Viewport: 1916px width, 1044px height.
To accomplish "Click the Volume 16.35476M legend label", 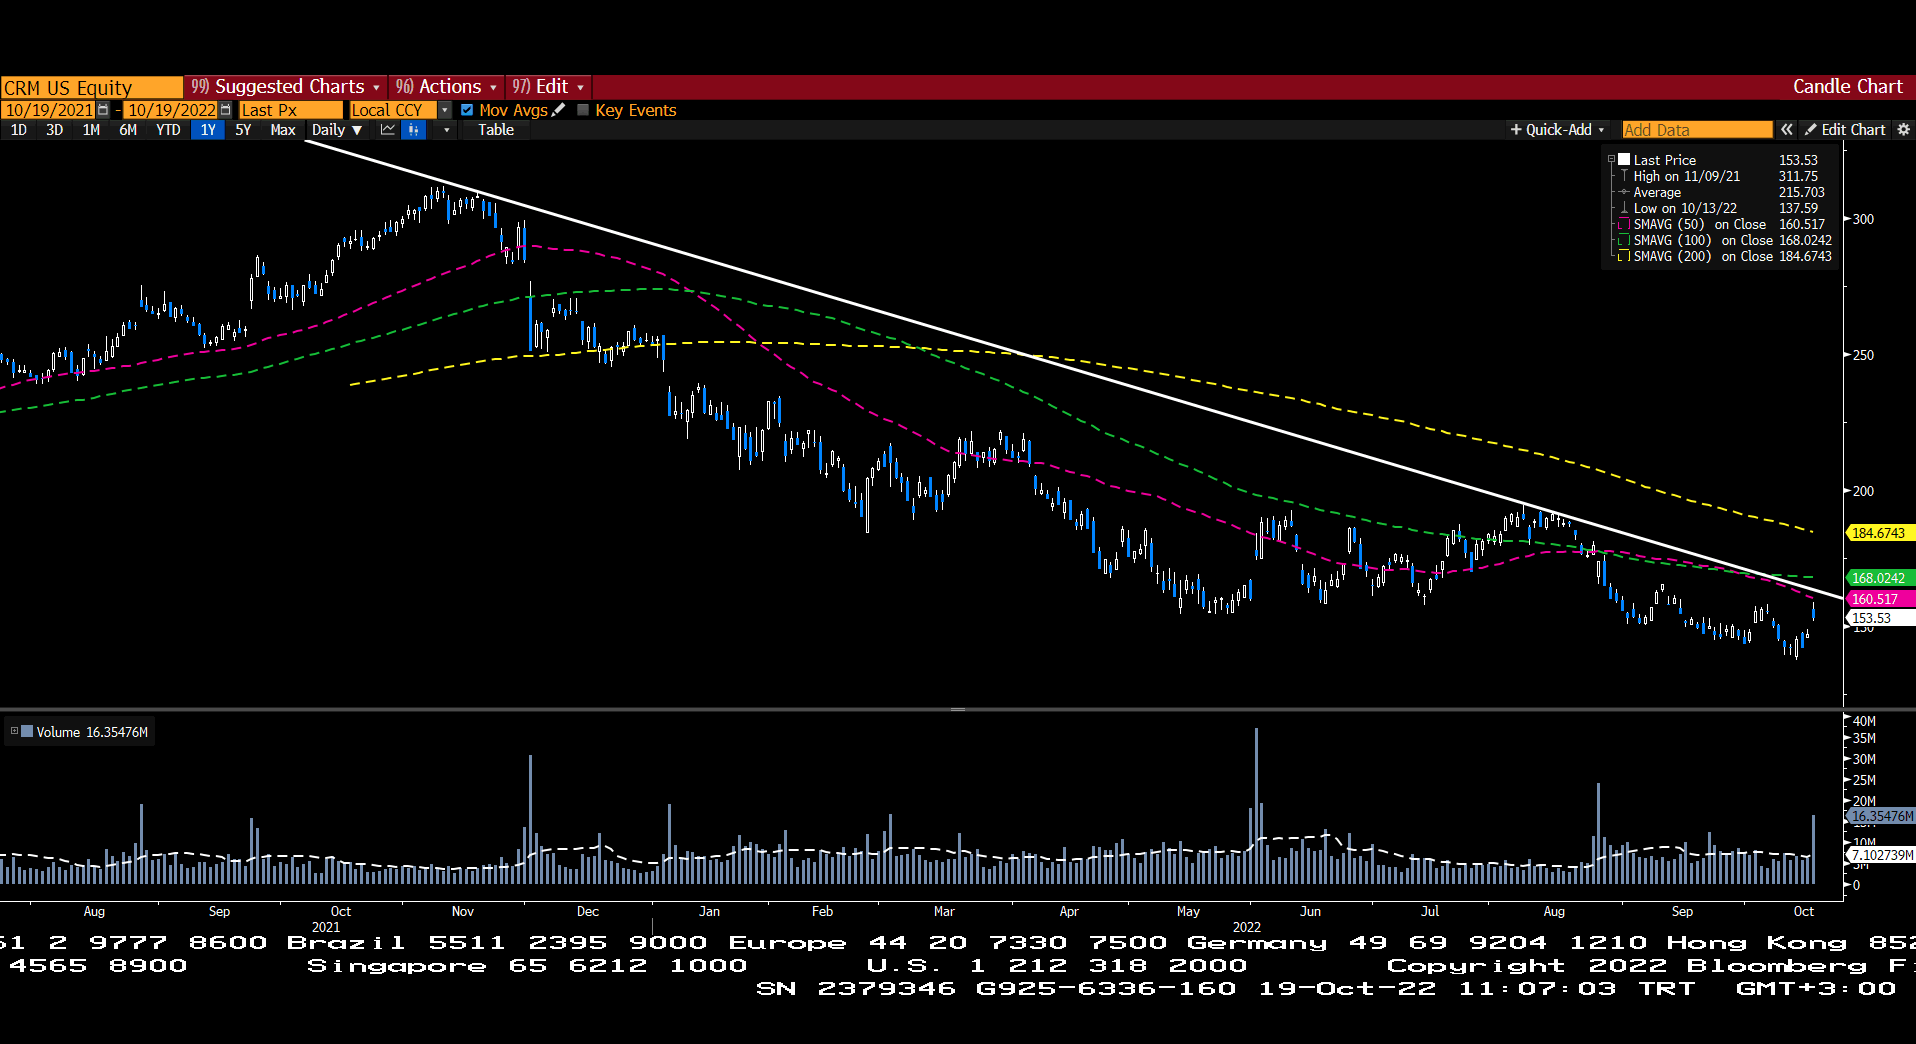I will (x=92, y=732).
